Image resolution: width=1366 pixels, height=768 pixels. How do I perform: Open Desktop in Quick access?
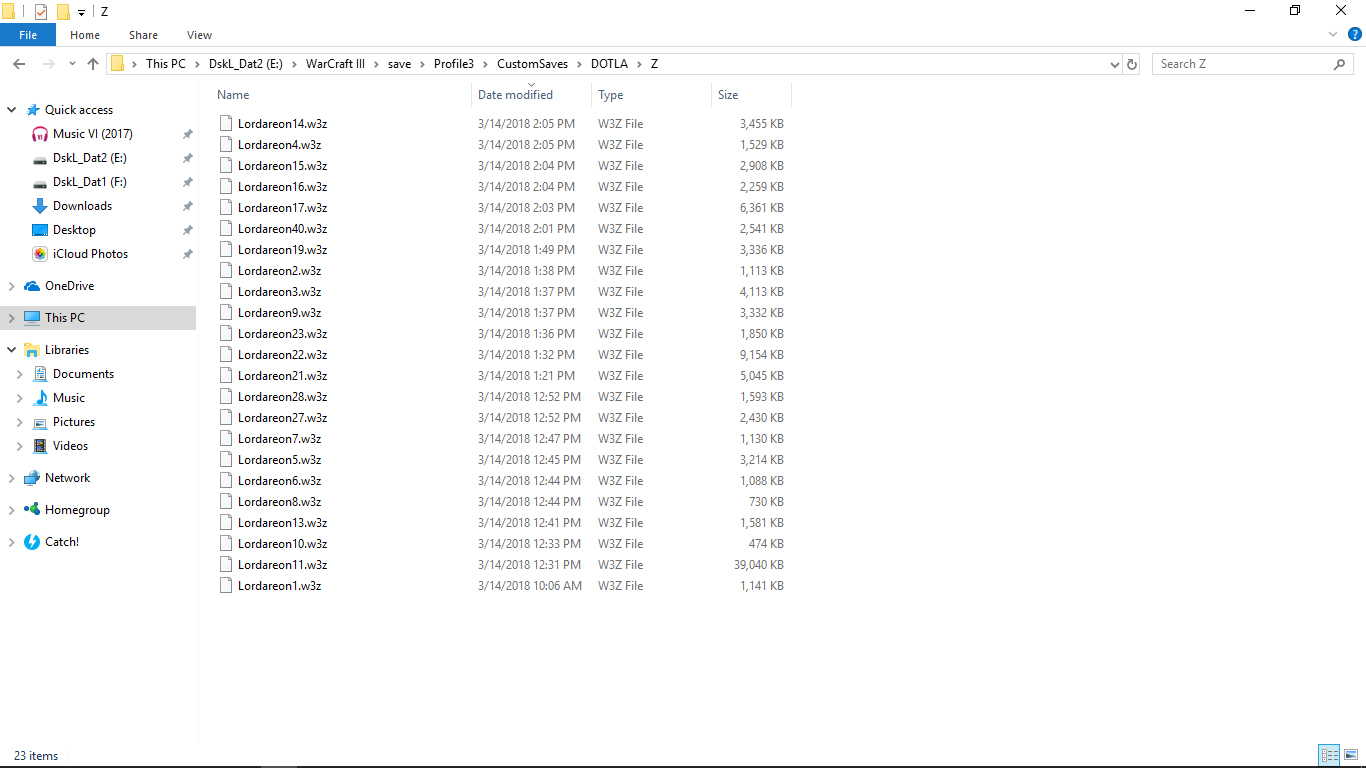point(74,230)
